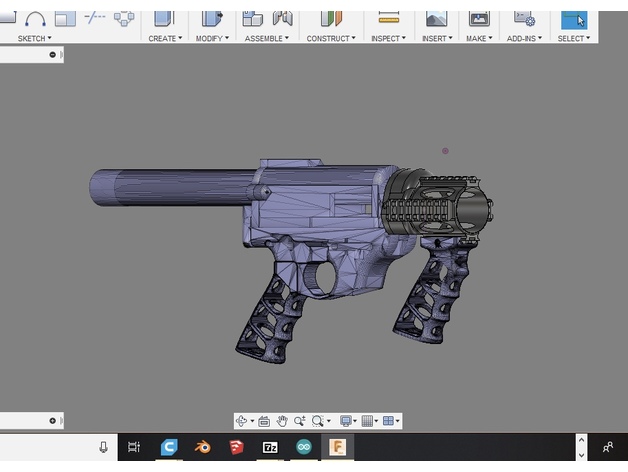Click the Viewports layout icon
The width and height of the screenshot is (628, 472).
coord(390,421)
